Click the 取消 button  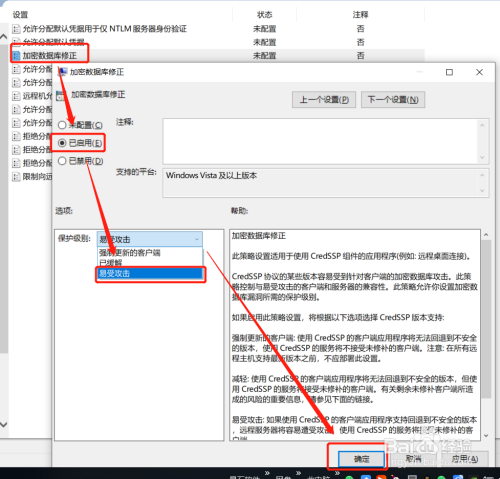pyautogui.click(x=414, y=459)
